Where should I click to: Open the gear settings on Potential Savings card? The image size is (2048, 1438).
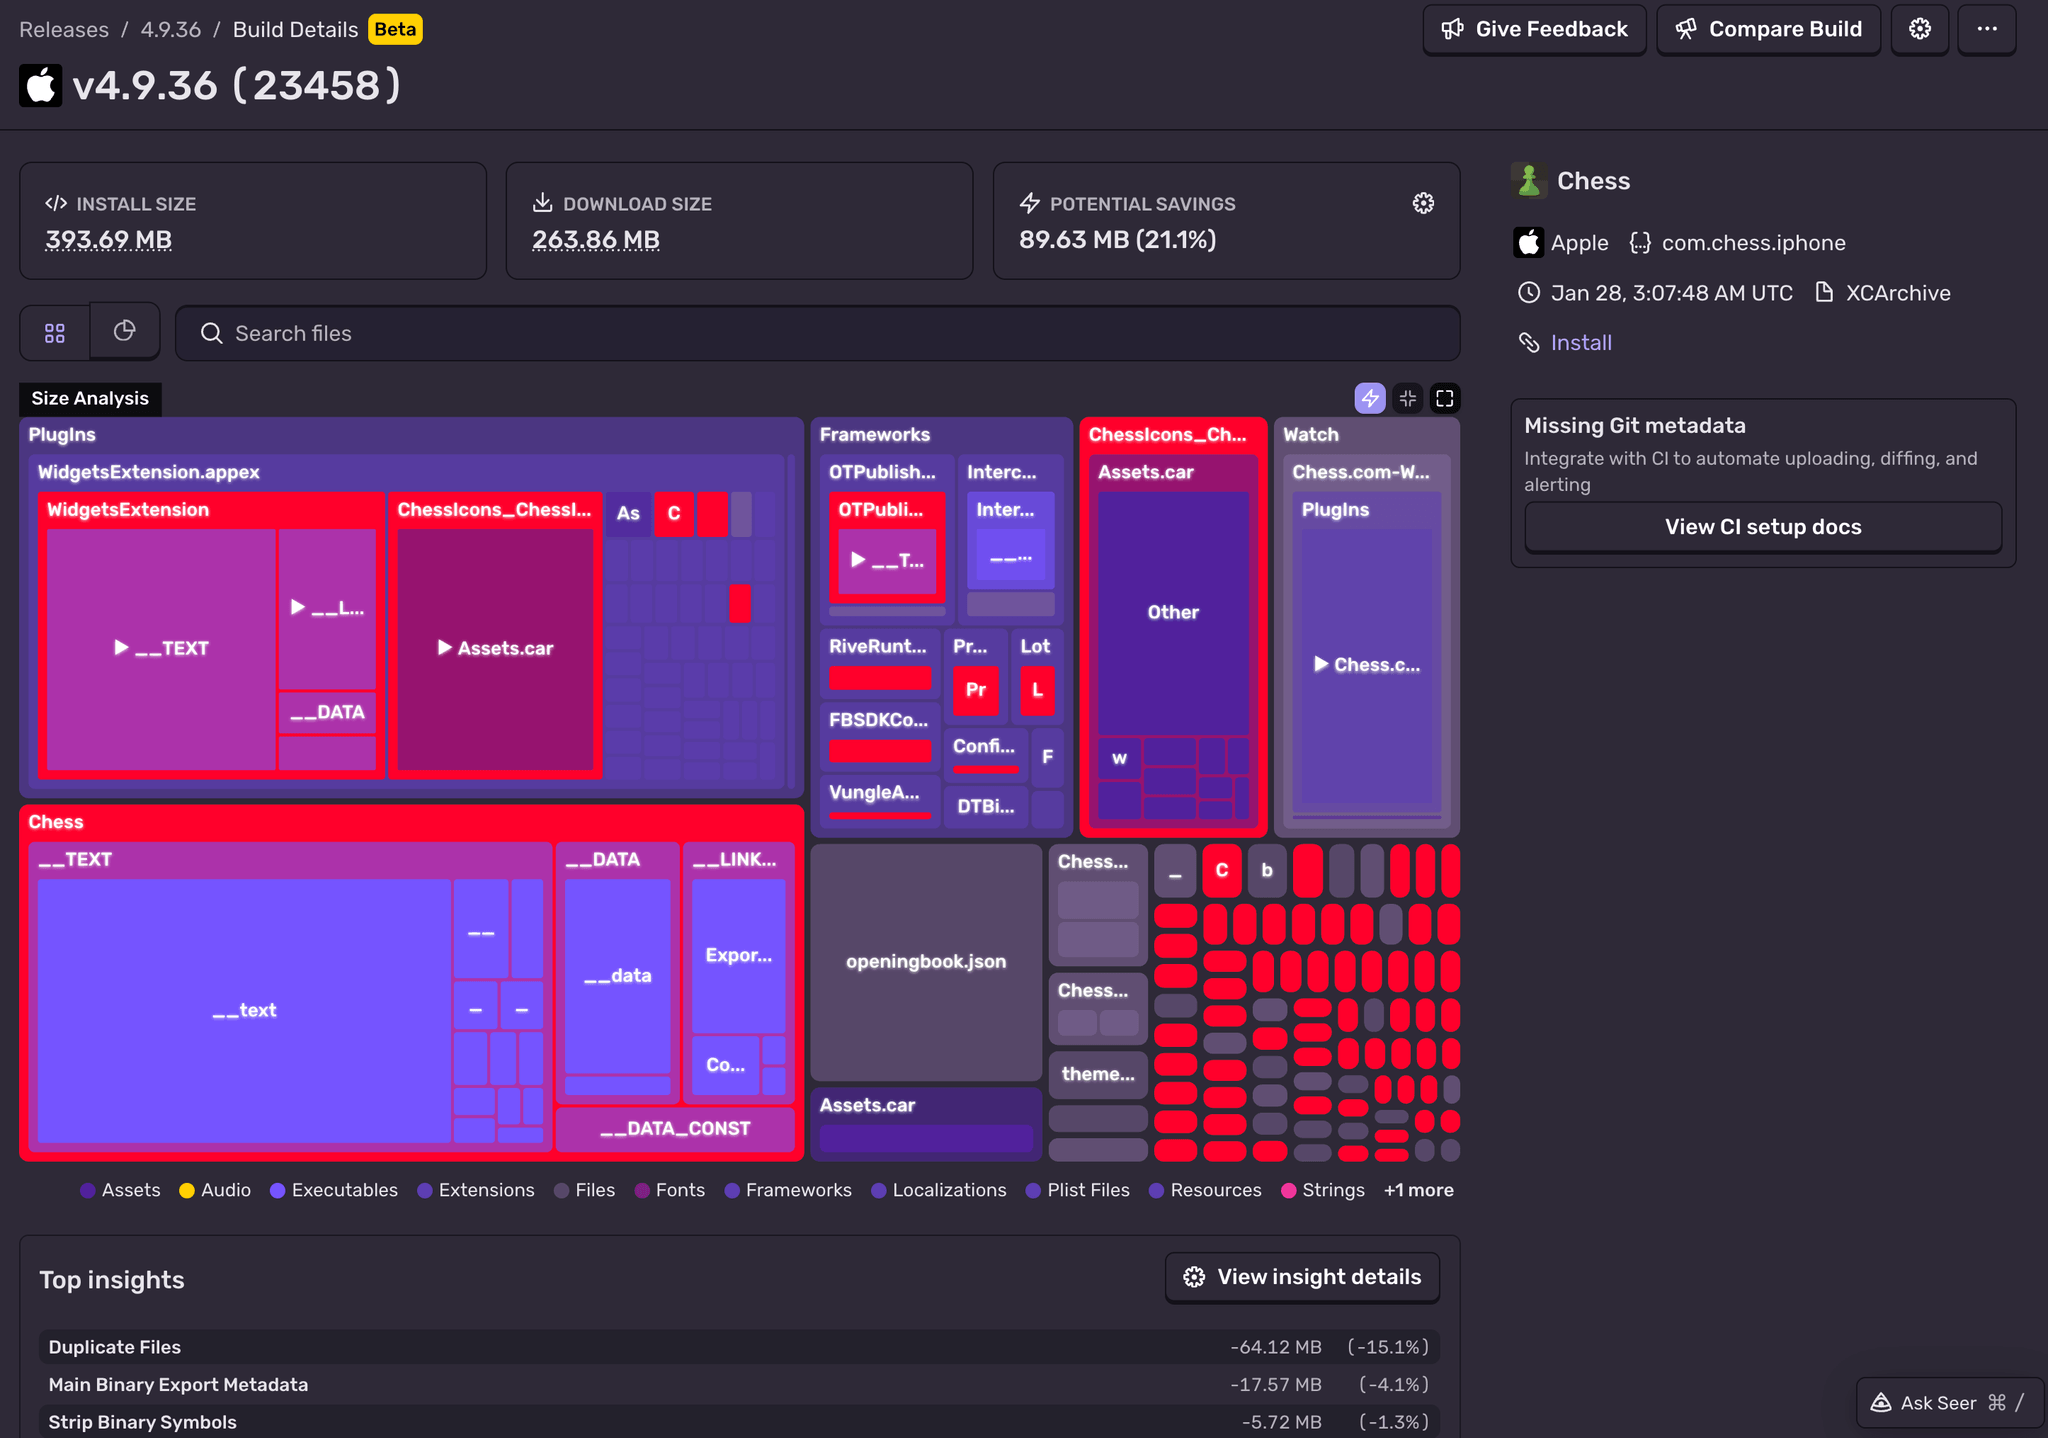click(1423, 202)
